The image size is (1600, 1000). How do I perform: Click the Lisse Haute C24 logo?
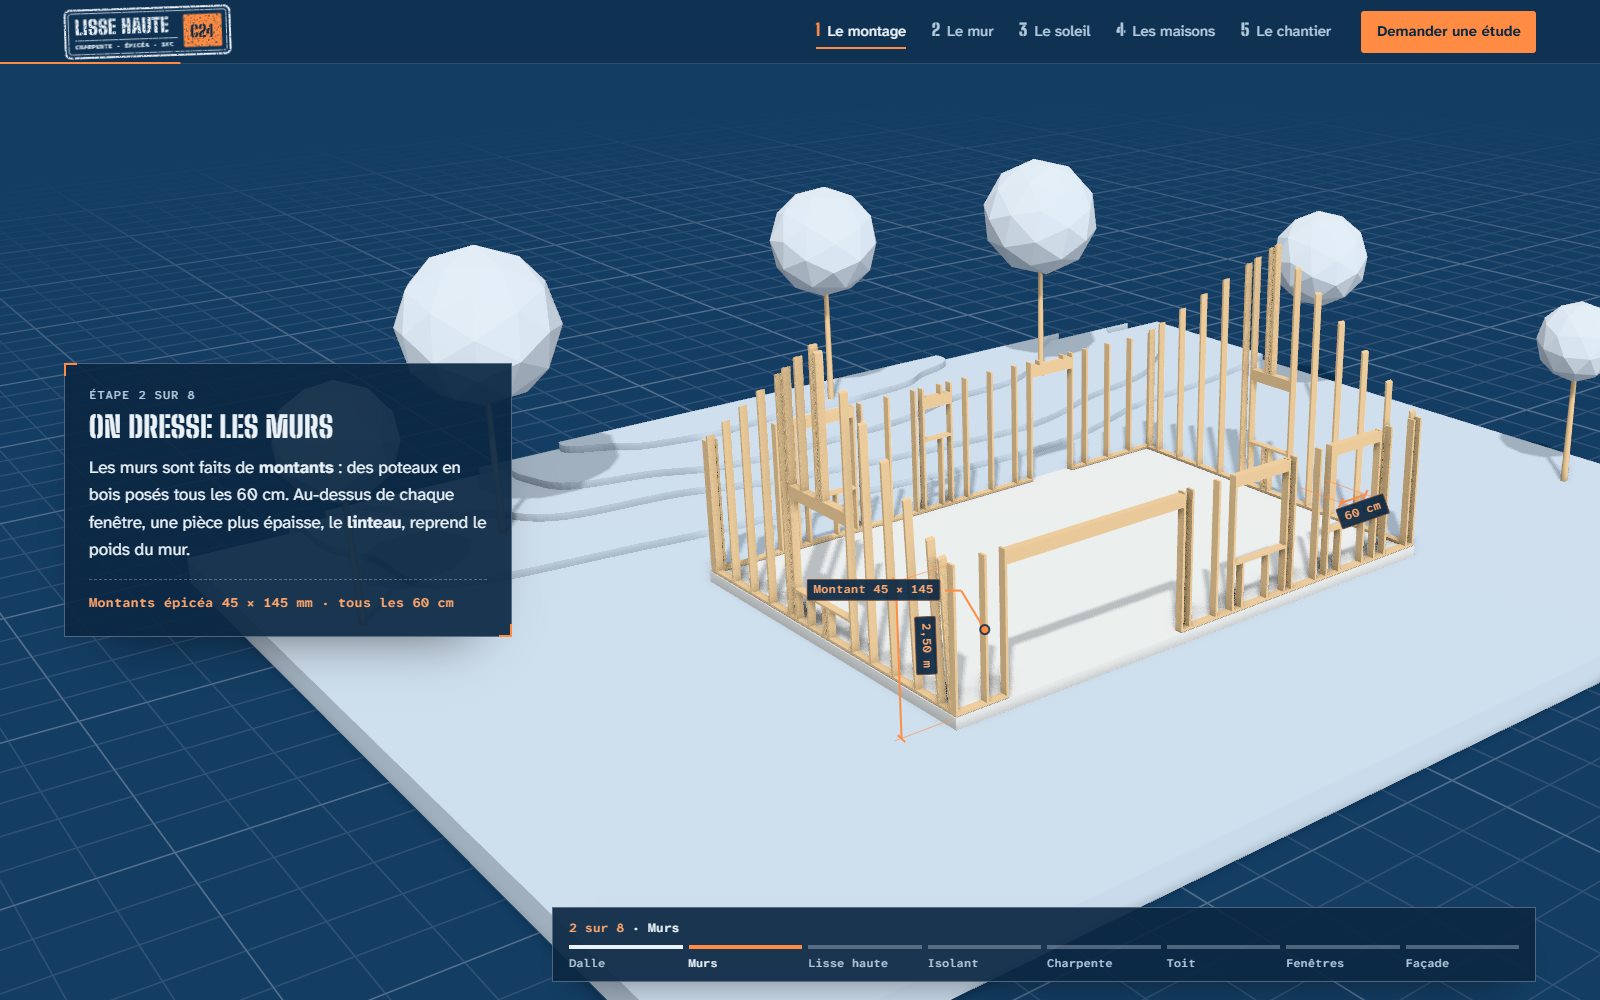pos(147,32)
